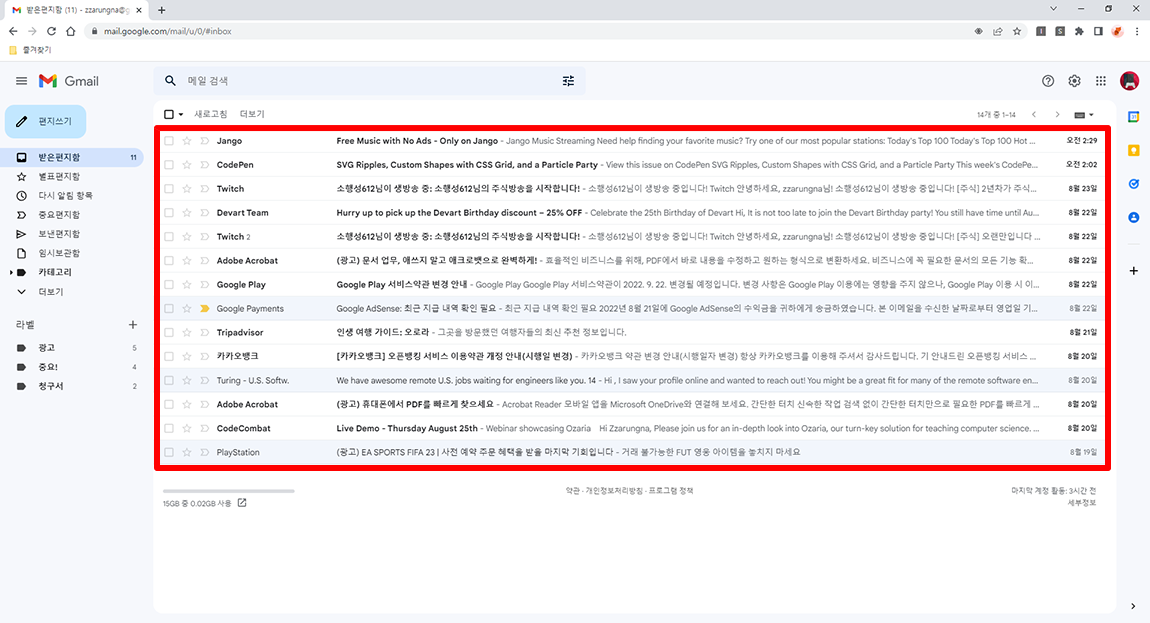Click the Gmail logo
1150x623 pixels.
(69, 81)
